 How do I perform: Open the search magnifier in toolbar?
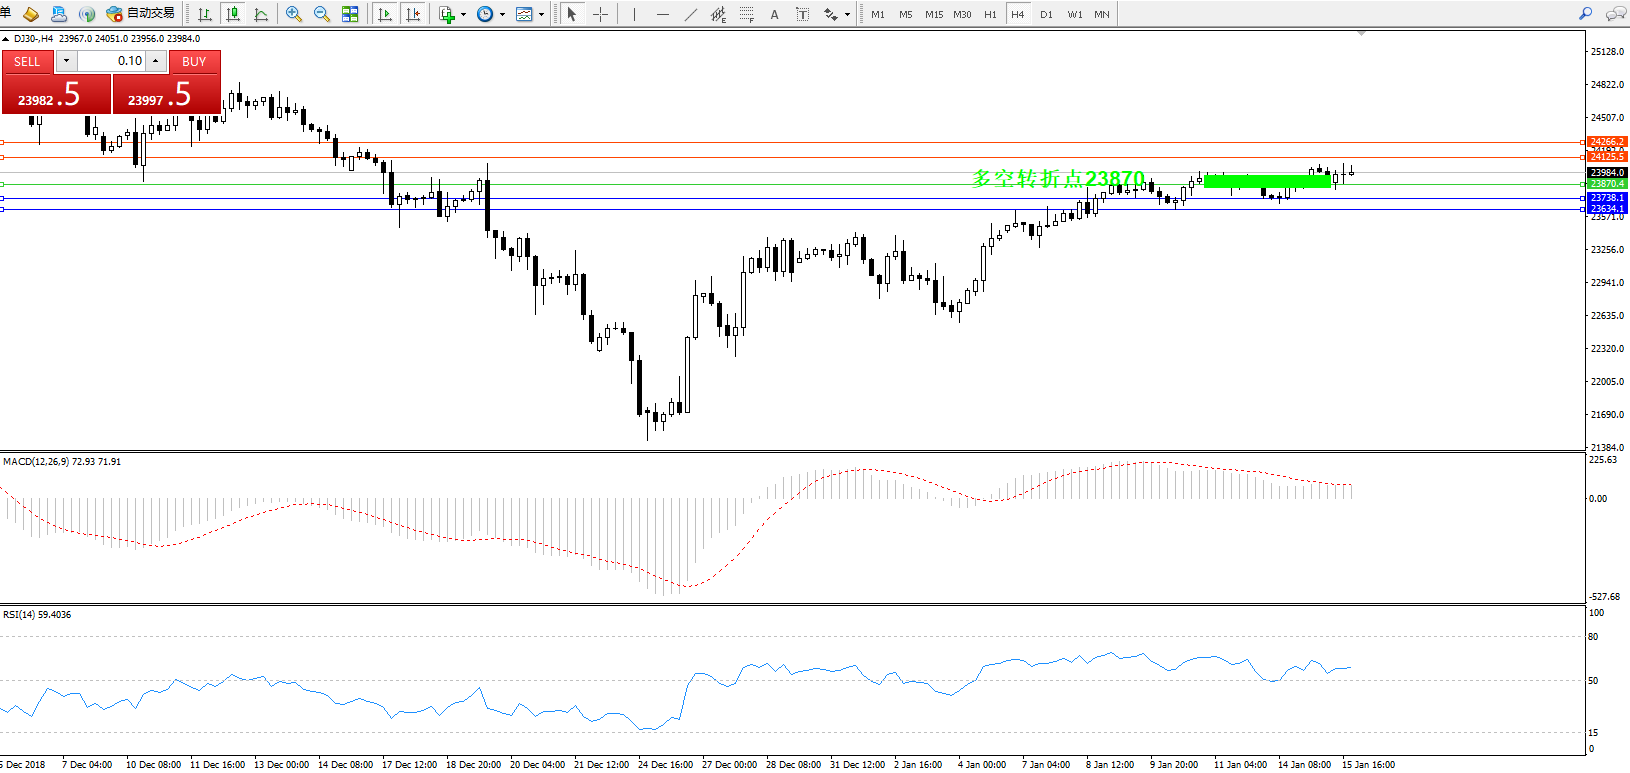1585,14
